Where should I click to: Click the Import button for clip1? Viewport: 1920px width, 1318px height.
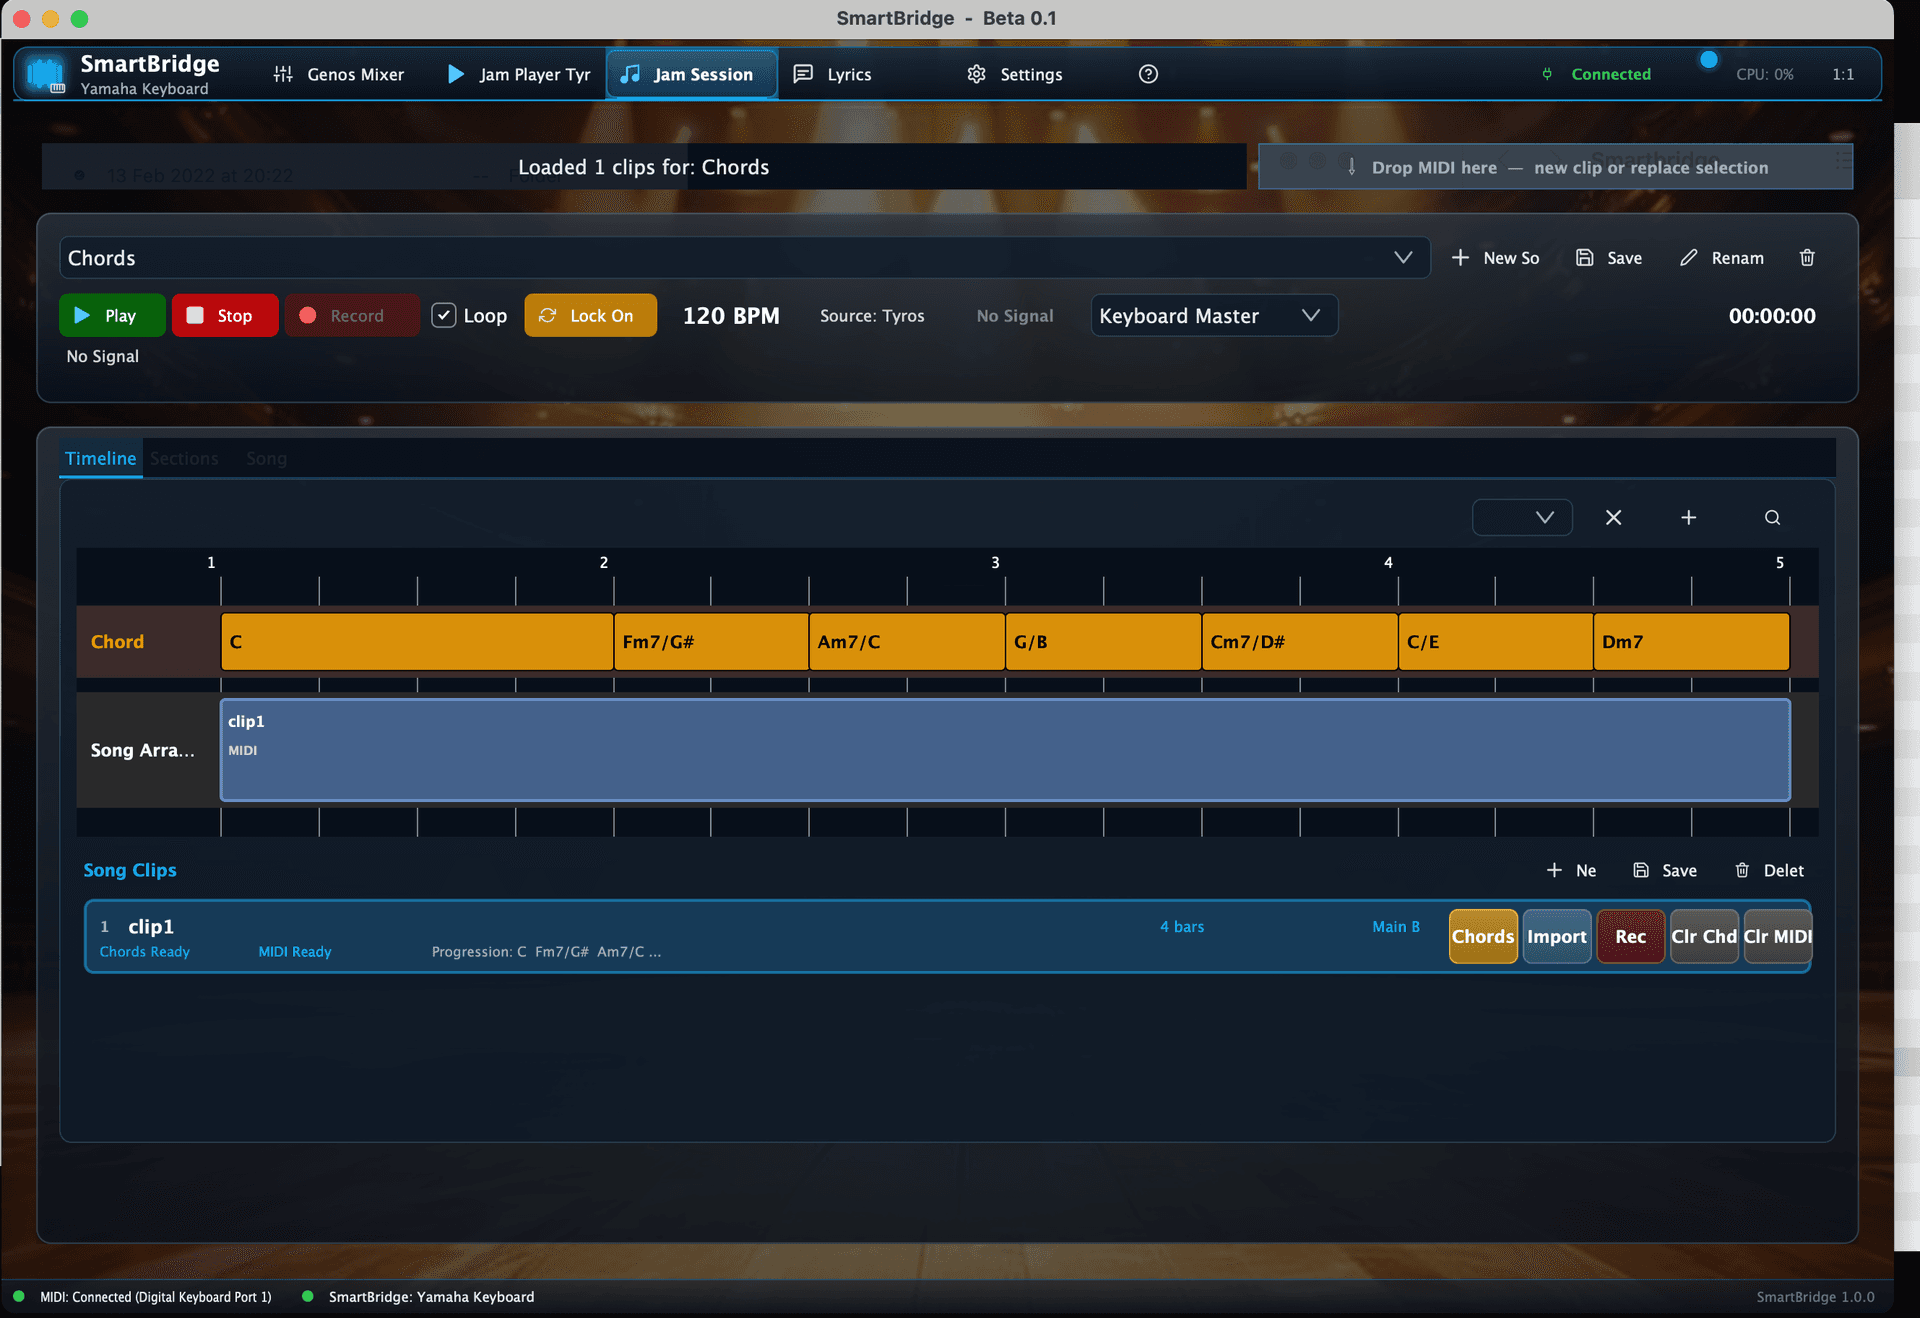pos(1556,936)
